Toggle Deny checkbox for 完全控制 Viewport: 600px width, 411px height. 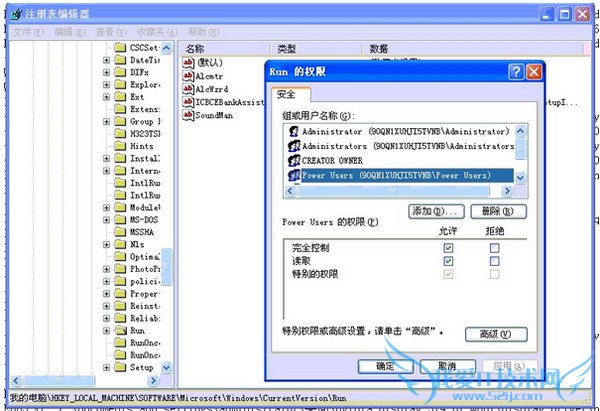pos(494,248)
